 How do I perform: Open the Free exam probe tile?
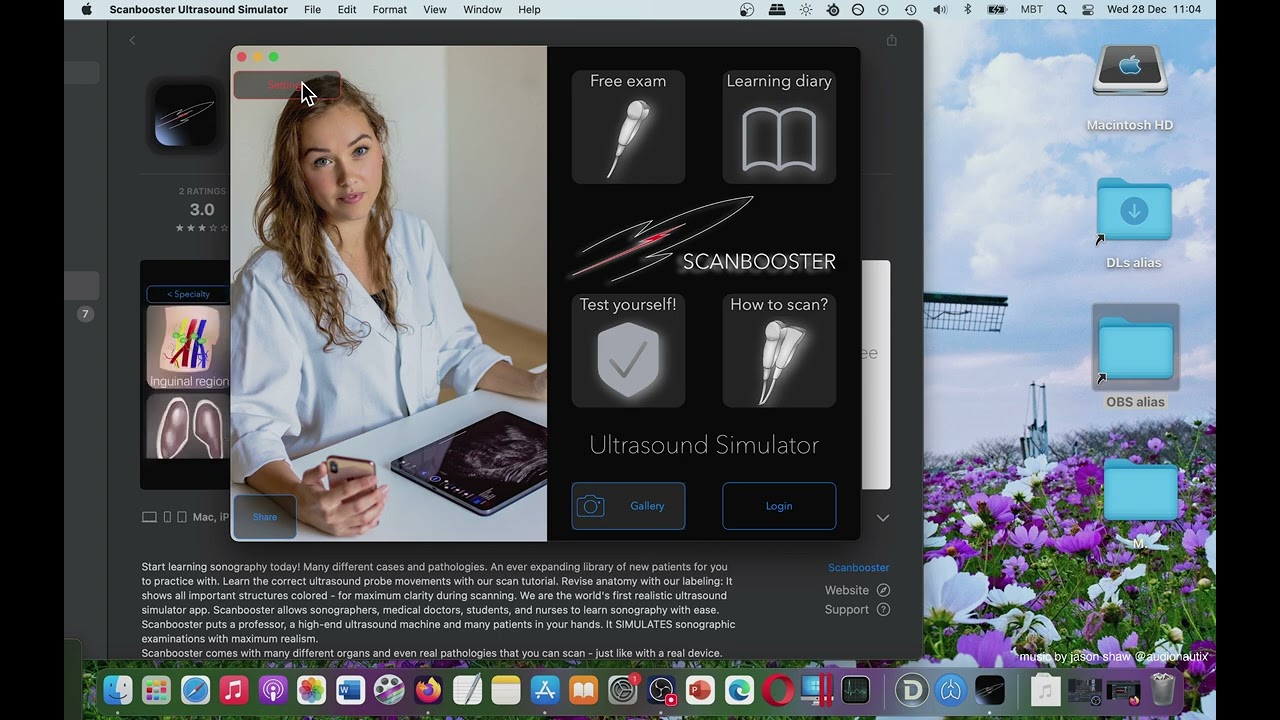[628, 127]
